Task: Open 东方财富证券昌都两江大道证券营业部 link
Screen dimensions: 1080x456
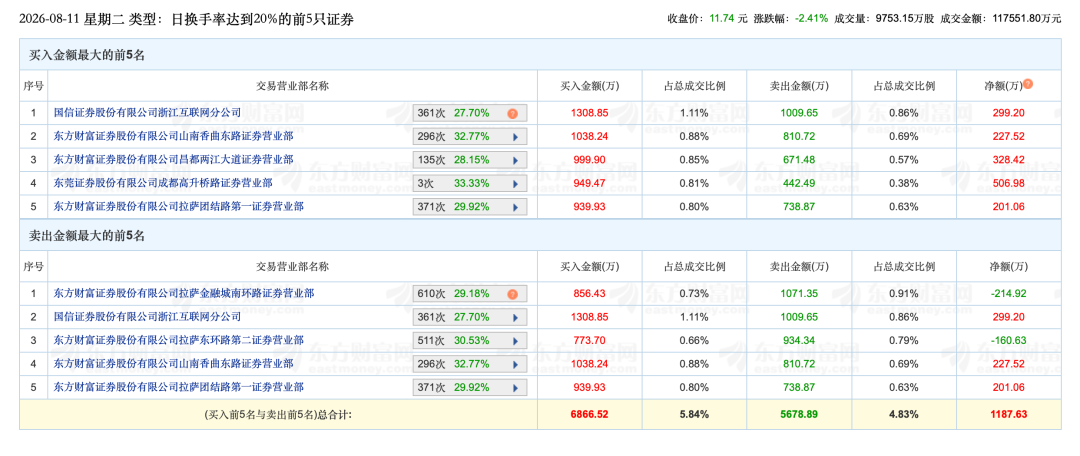Action: pyautogui.click(x=173, y=159)
